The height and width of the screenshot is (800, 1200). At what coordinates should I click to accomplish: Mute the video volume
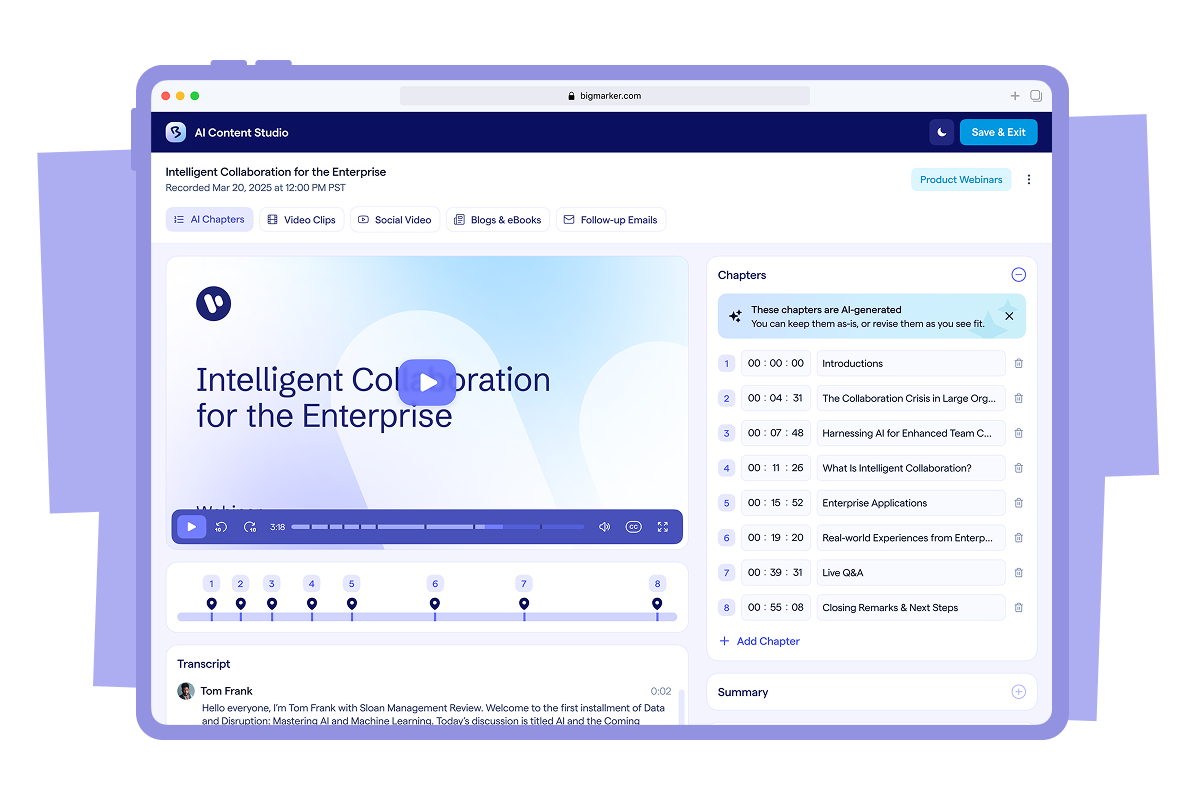click(x=604, y=527)
